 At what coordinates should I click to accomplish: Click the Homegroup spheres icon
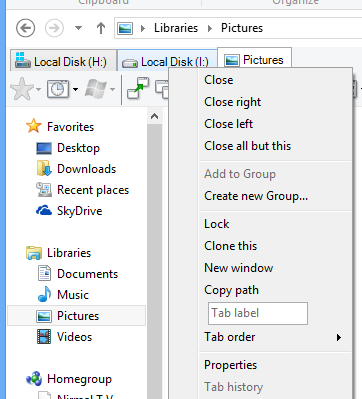(x=34, y=379)
